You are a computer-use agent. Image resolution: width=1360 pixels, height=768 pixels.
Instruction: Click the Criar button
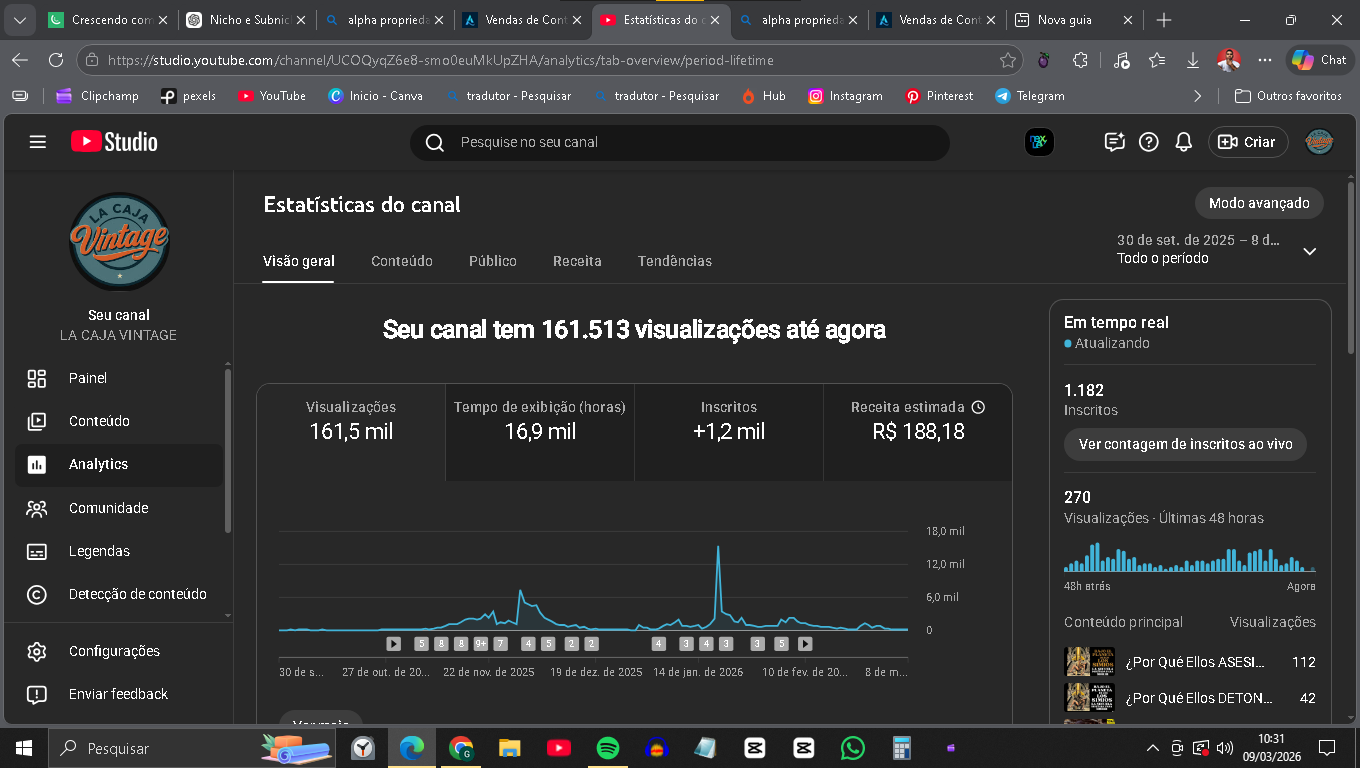click(1248, 142)
